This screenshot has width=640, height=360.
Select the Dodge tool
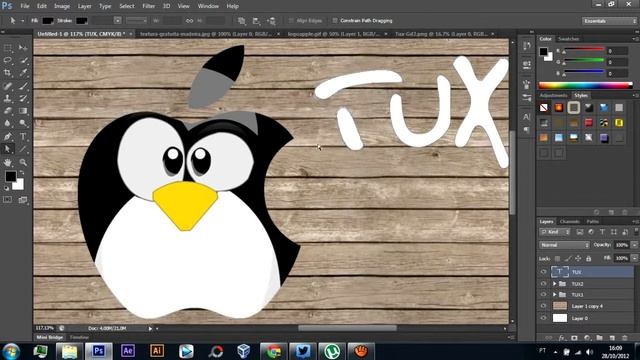coord(23,123)
